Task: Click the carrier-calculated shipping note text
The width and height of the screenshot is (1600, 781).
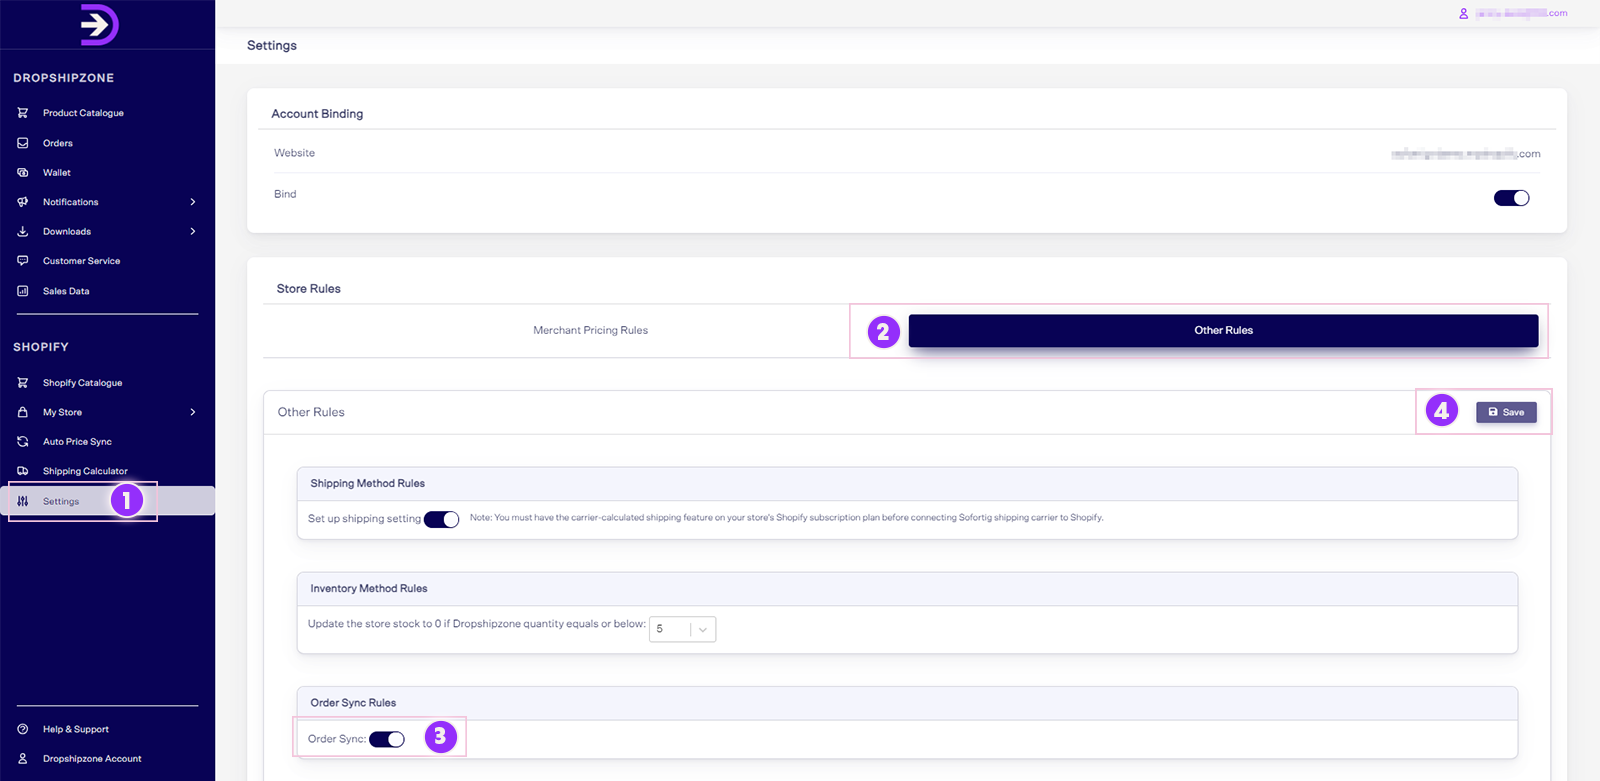Action: [786, 518]
